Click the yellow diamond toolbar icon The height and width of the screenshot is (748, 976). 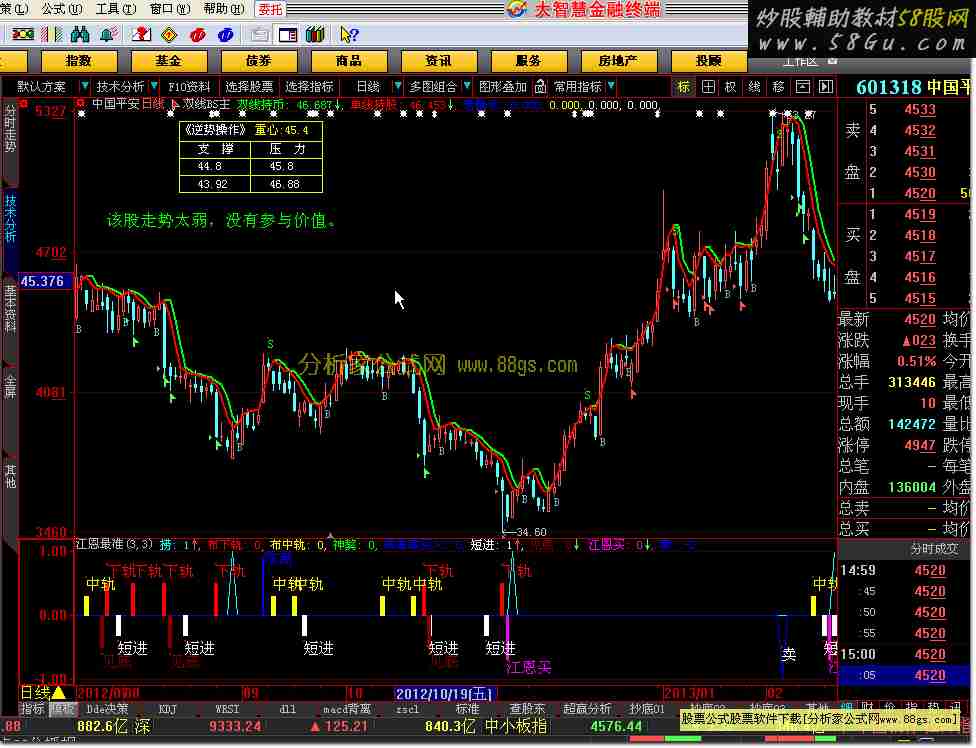tap(169, 34)
